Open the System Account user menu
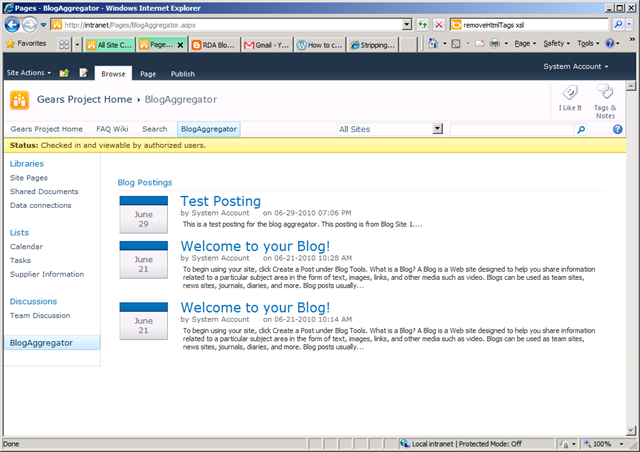 [x=576, y=66]
